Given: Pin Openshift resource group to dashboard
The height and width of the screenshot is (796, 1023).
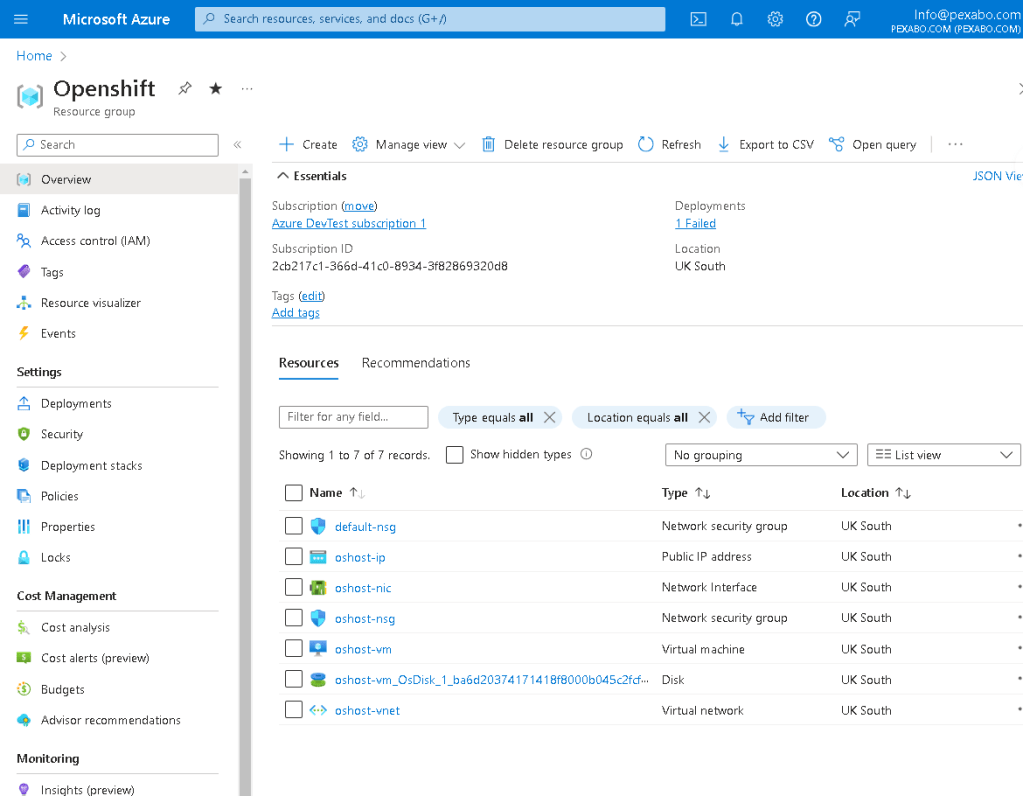Looking at the screenshot, I should [x=185, y=88].
